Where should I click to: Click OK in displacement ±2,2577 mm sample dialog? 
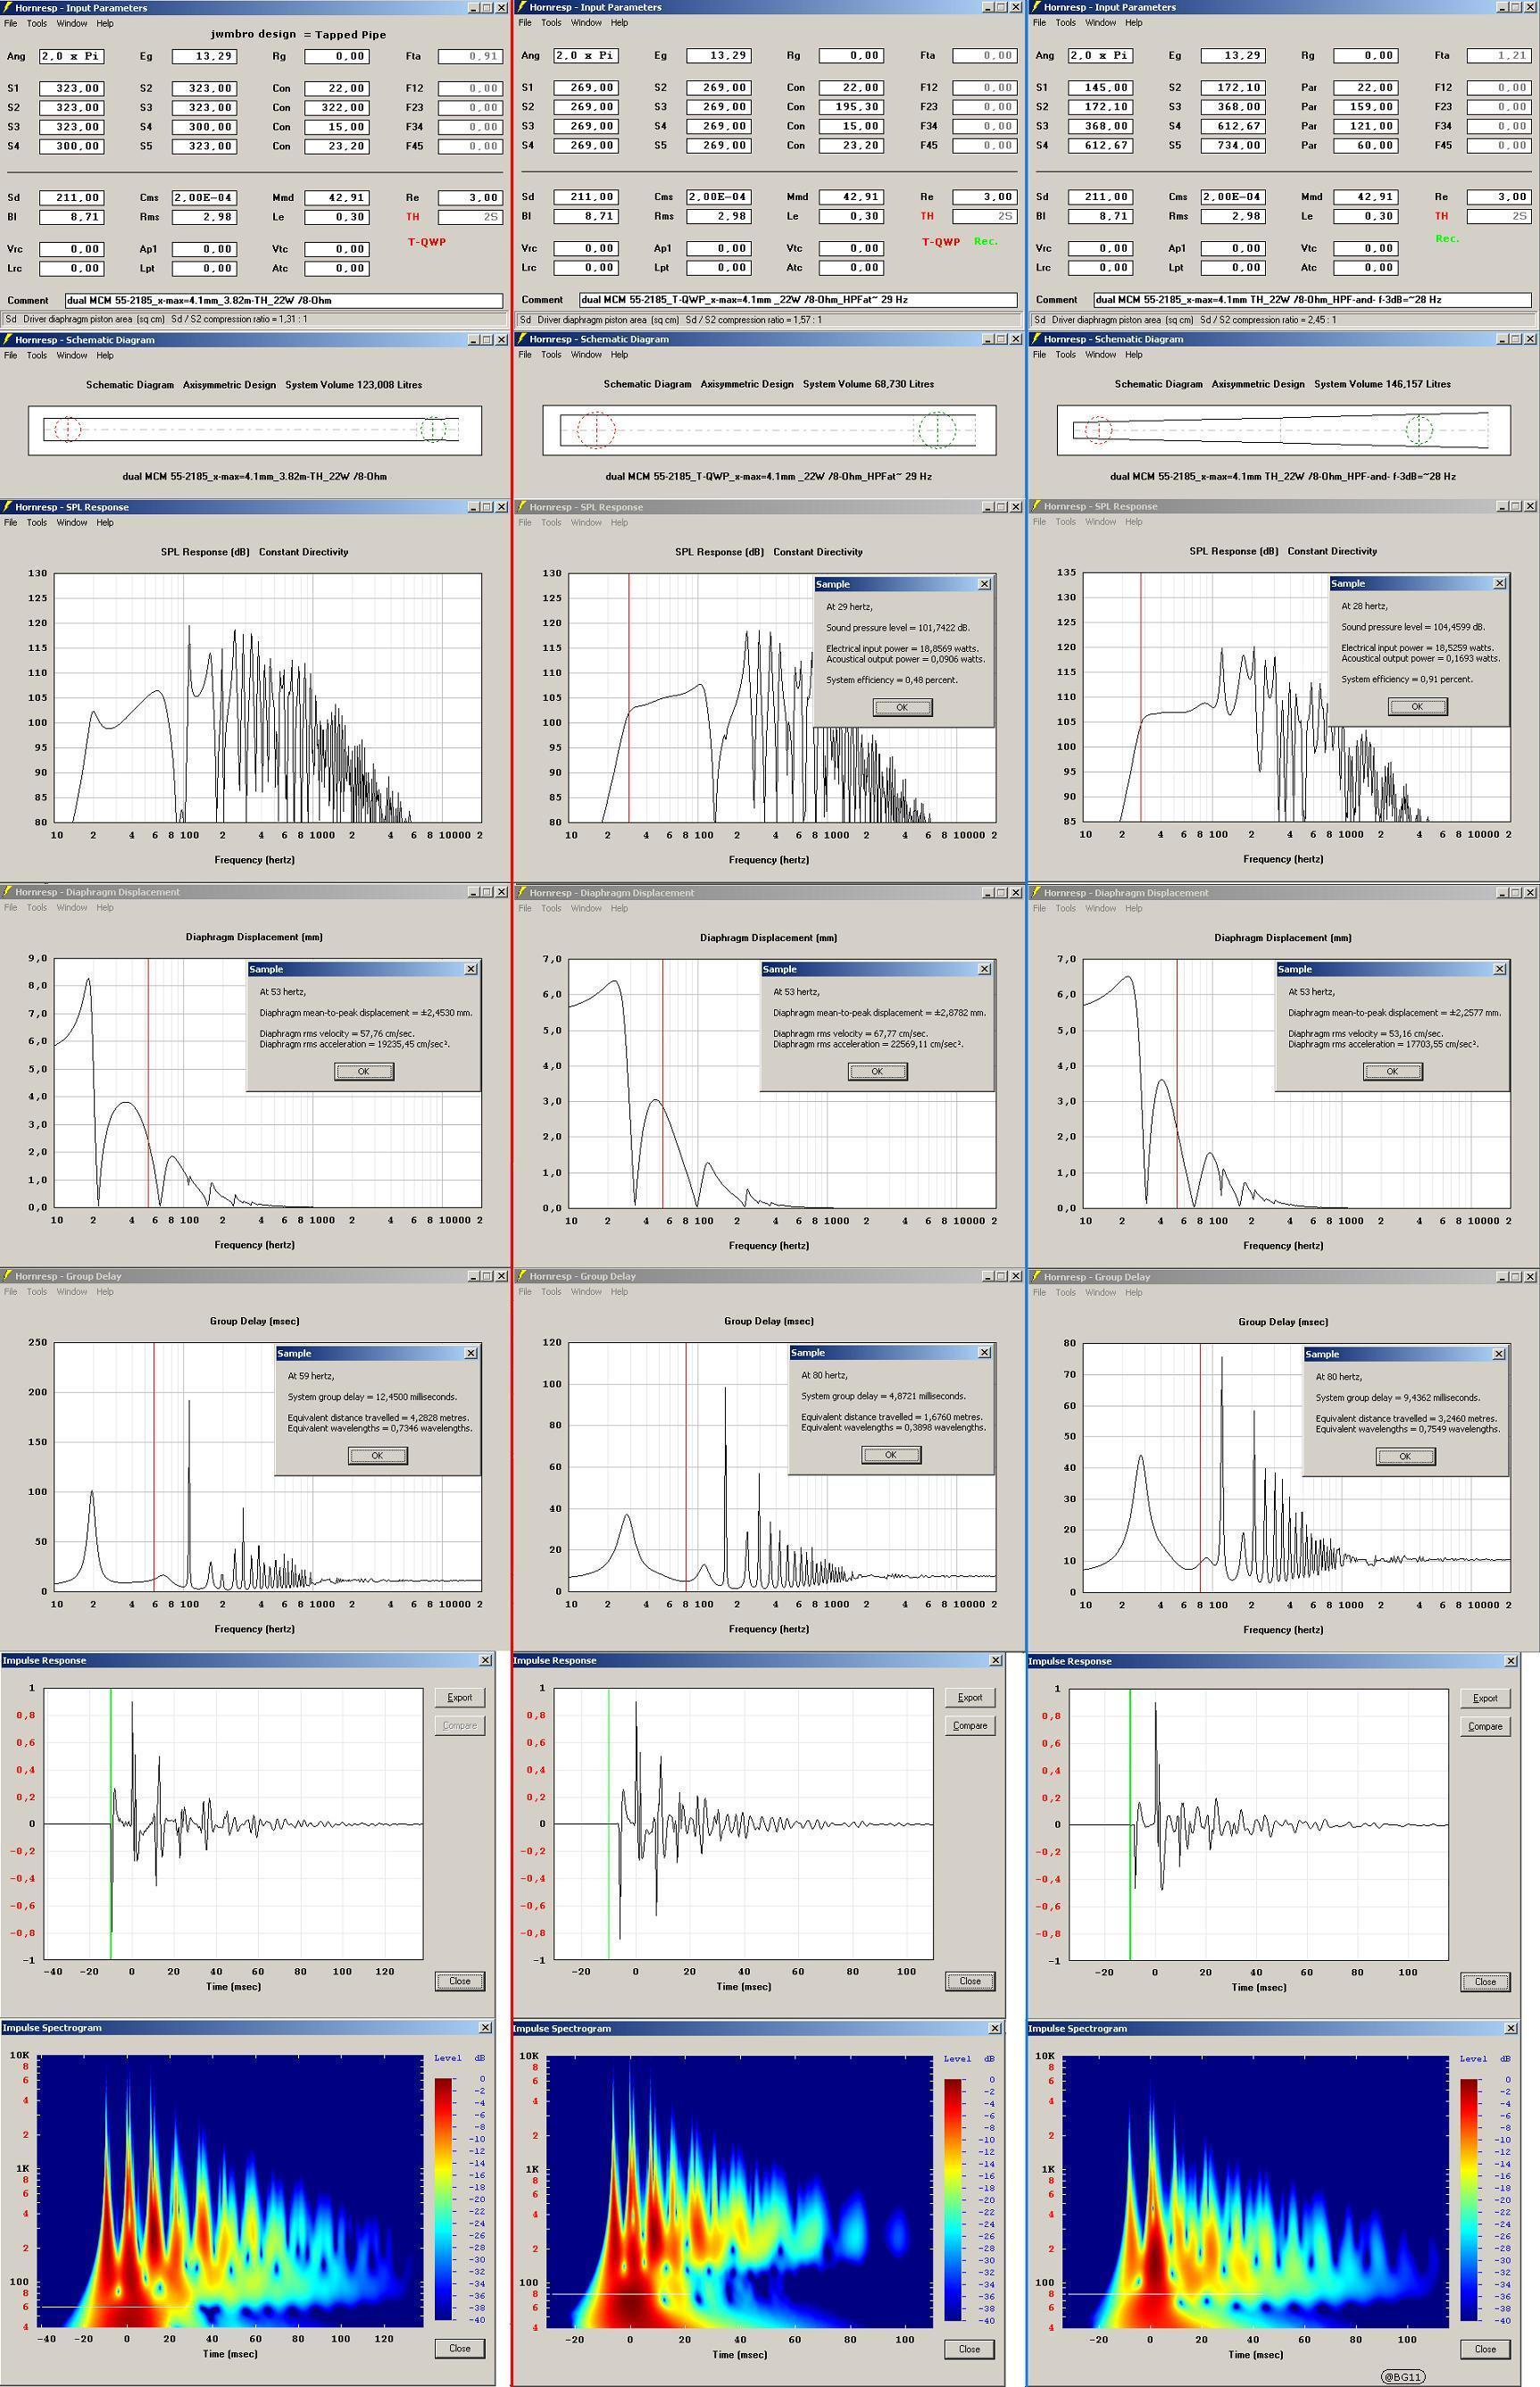(1392, 1071)
